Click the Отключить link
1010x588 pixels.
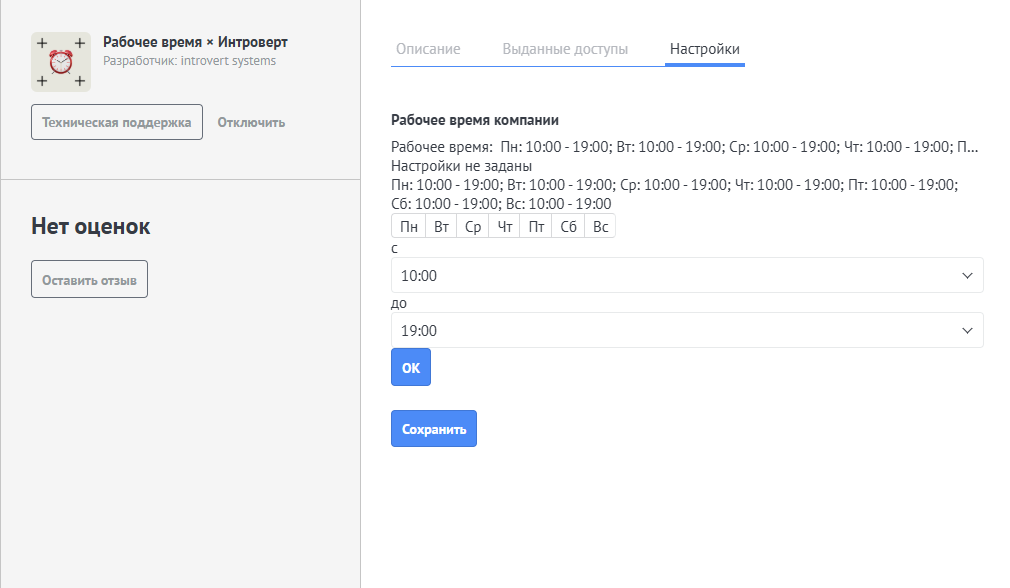click(x=251, y=122)
